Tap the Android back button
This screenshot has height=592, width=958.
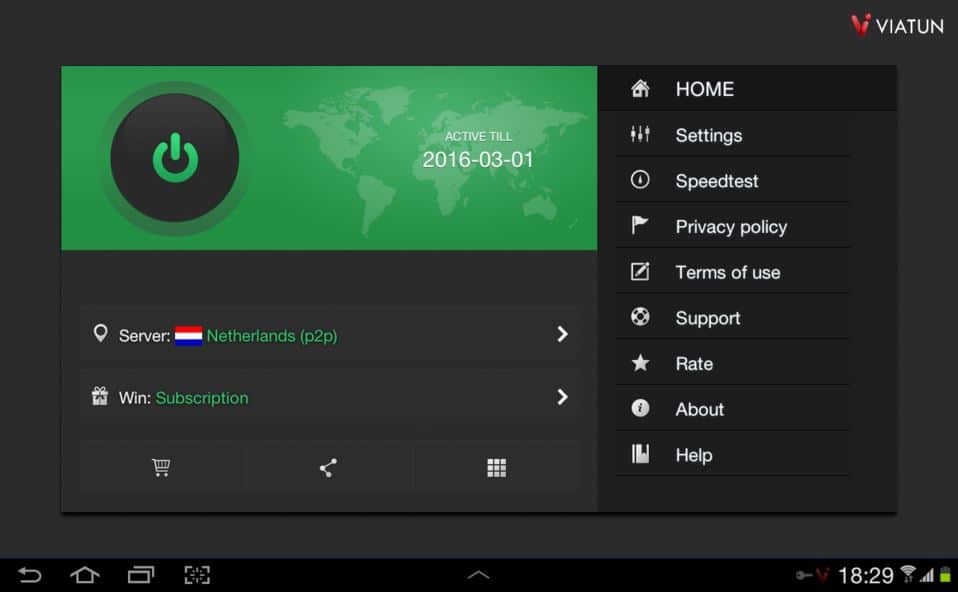[29, 575]
